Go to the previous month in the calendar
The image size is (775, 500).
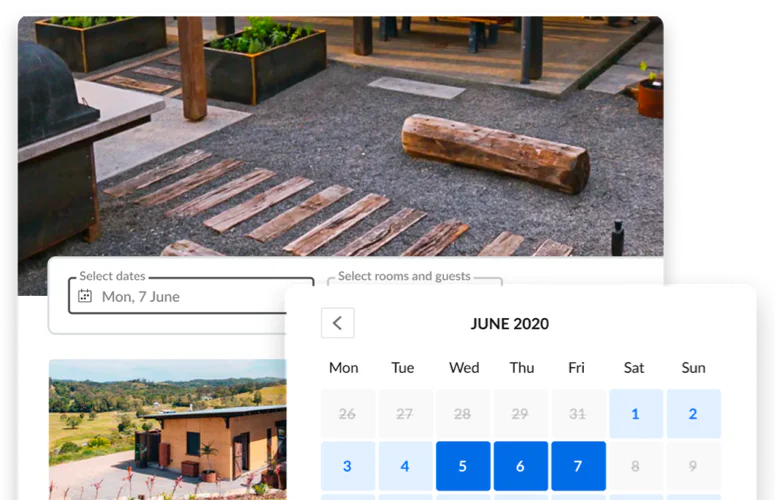pos(338,323)
